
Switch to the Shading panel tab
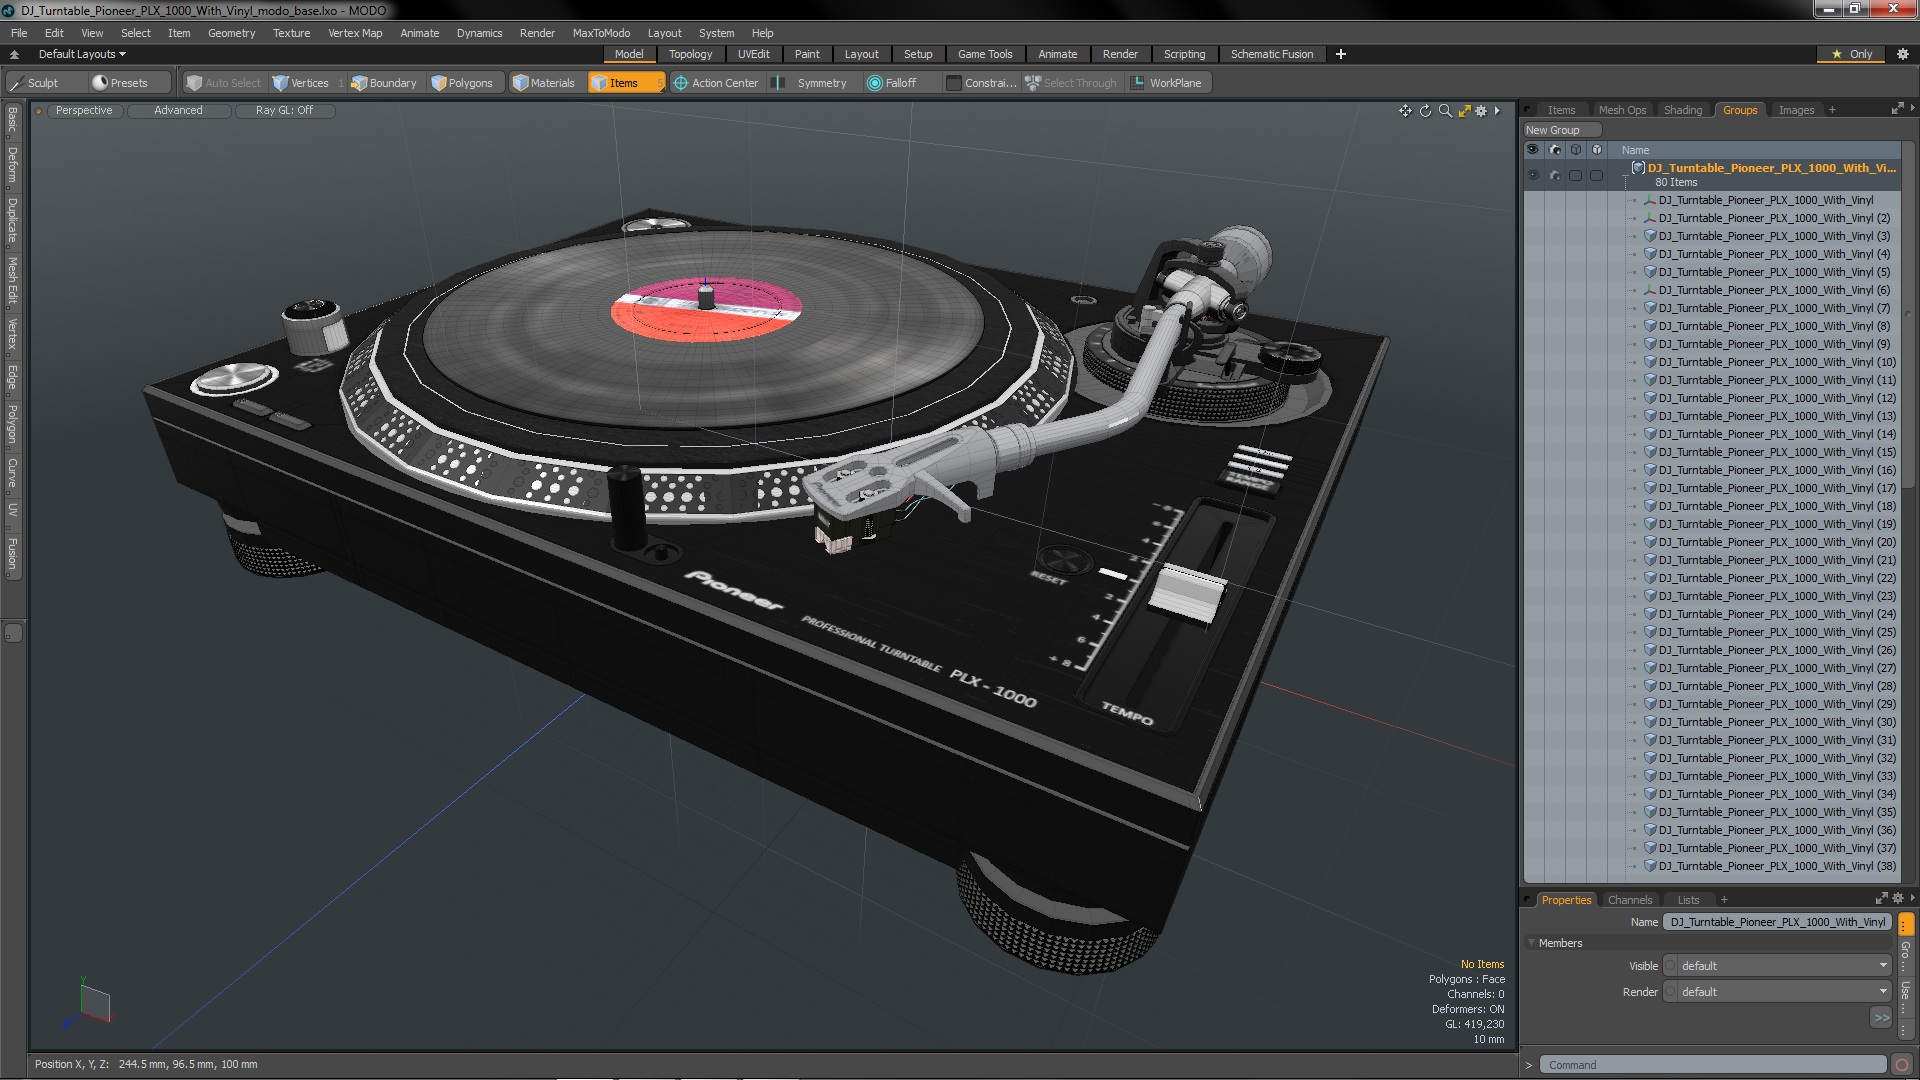1682,110
